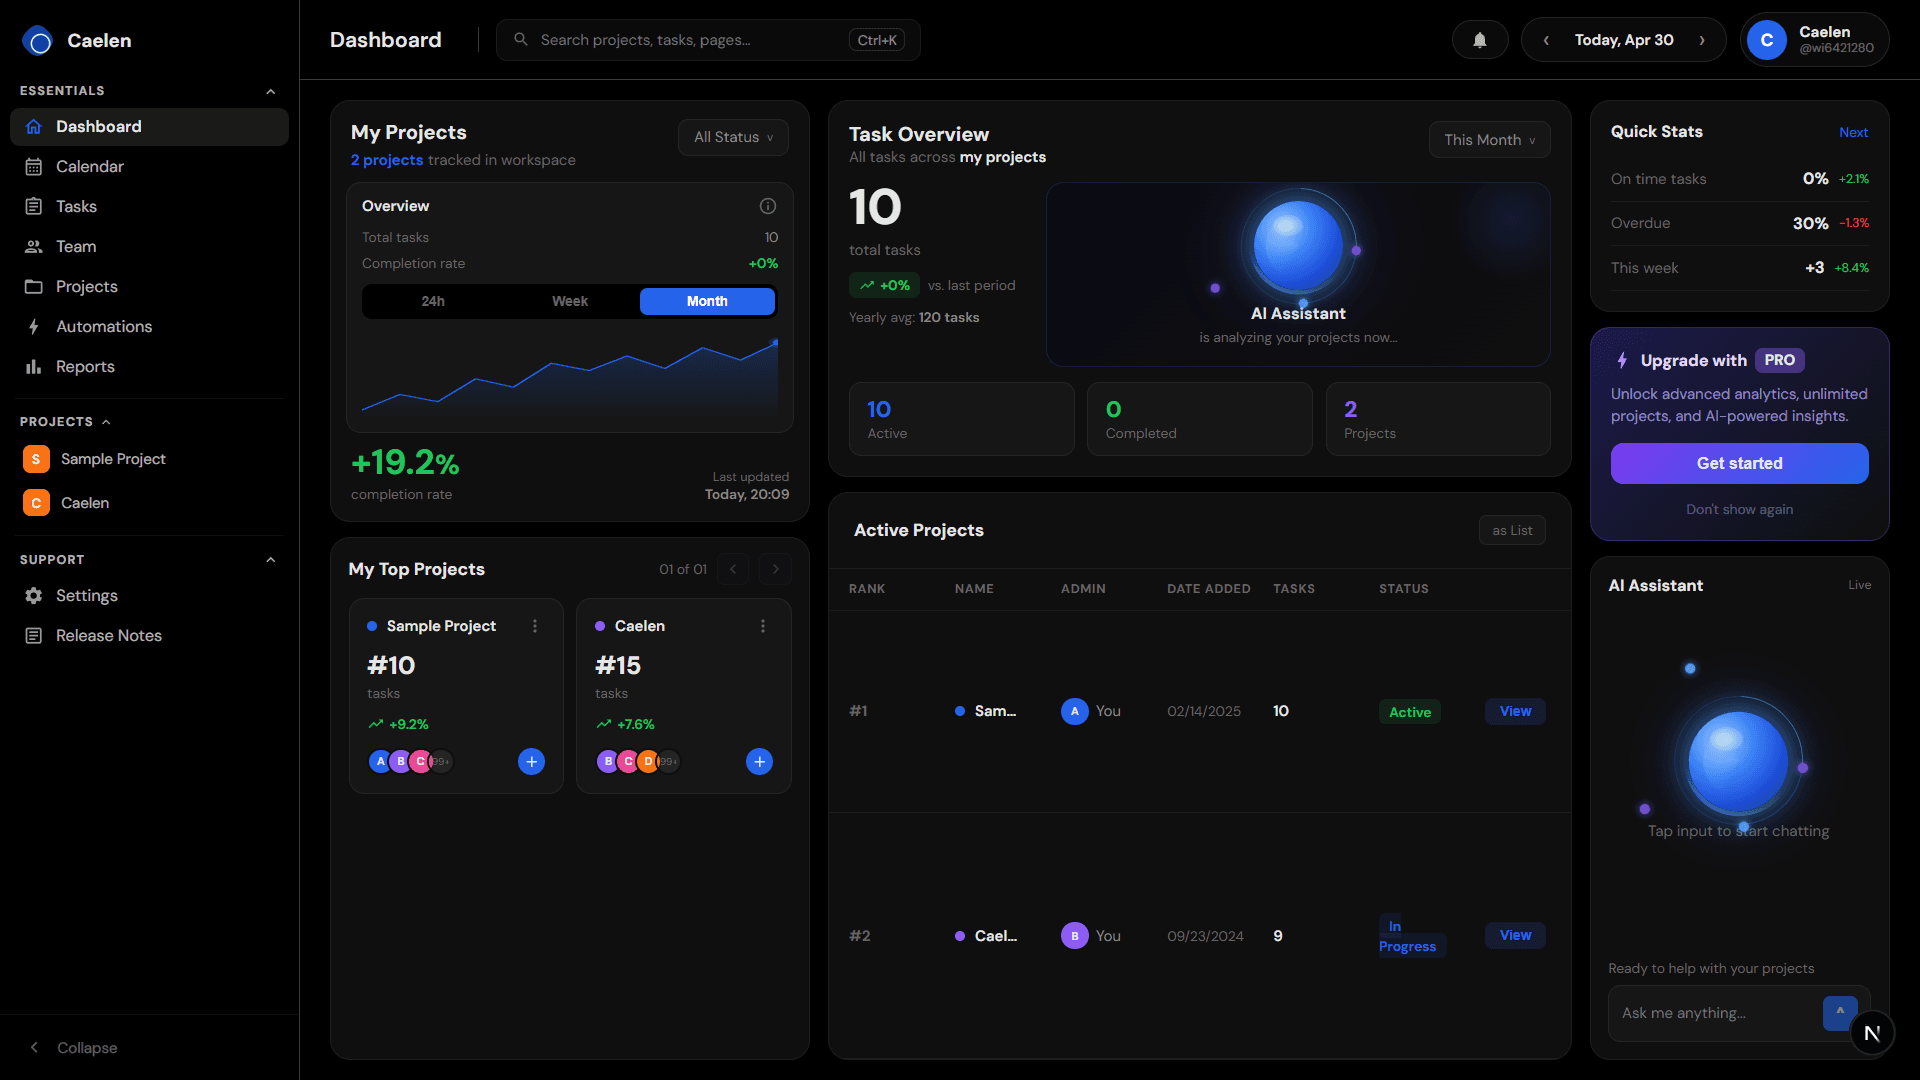Click the user avatar C in header
Viewport: 1920px width, 1080px height.
pyautogui.click(x=1767, y=40)
